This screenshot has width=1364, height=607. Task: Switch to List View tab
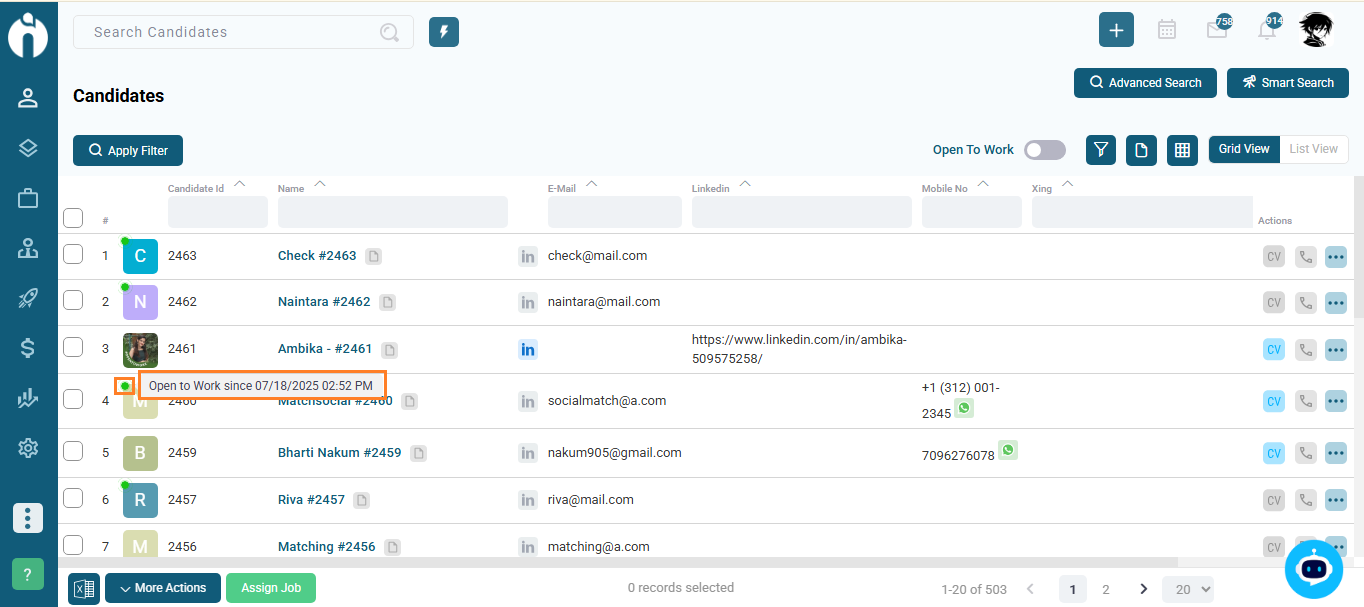tap(1313, 149)
